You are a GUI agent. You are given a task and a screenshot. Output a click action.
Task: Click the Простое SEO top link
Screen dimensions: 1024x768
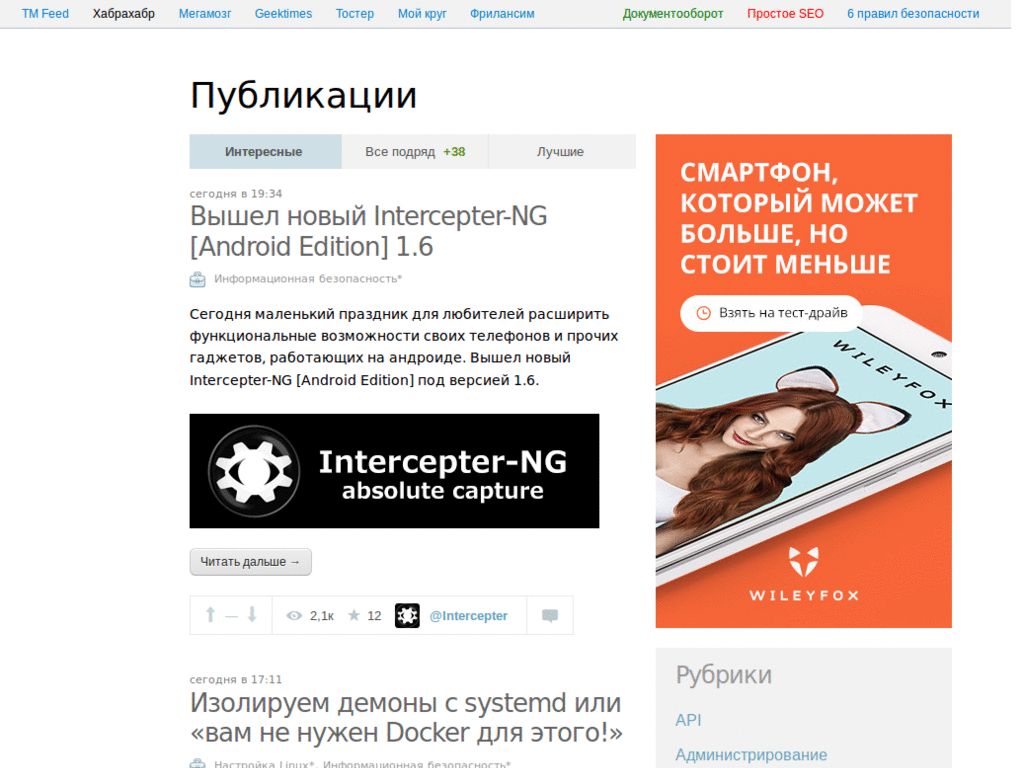point(785,13)
